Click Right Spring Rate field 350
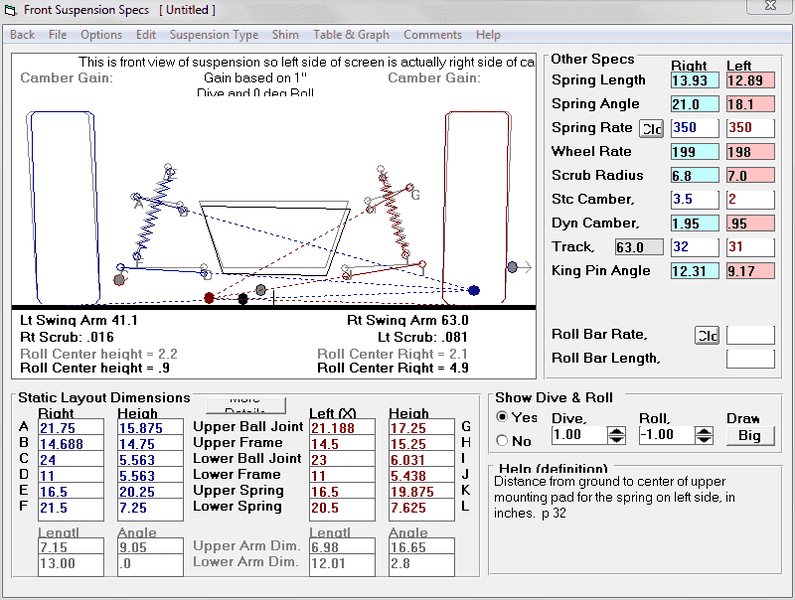 point(695,128)
